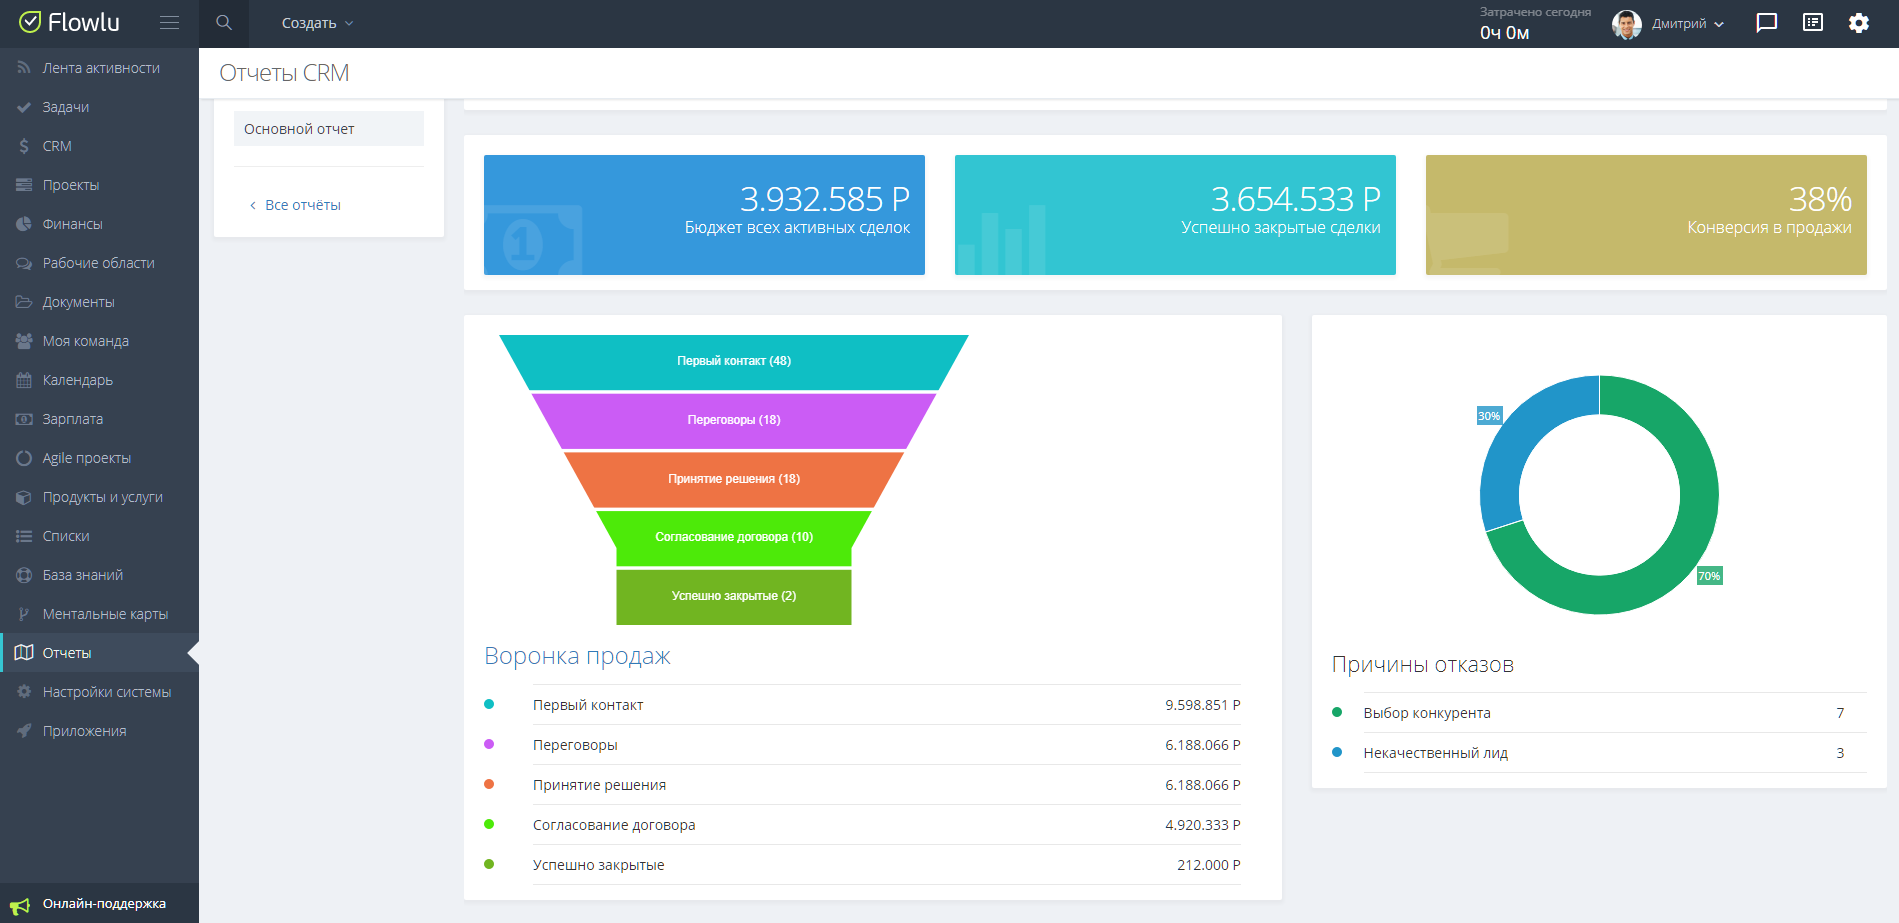Open the Создать dropdown

point(317,23)
